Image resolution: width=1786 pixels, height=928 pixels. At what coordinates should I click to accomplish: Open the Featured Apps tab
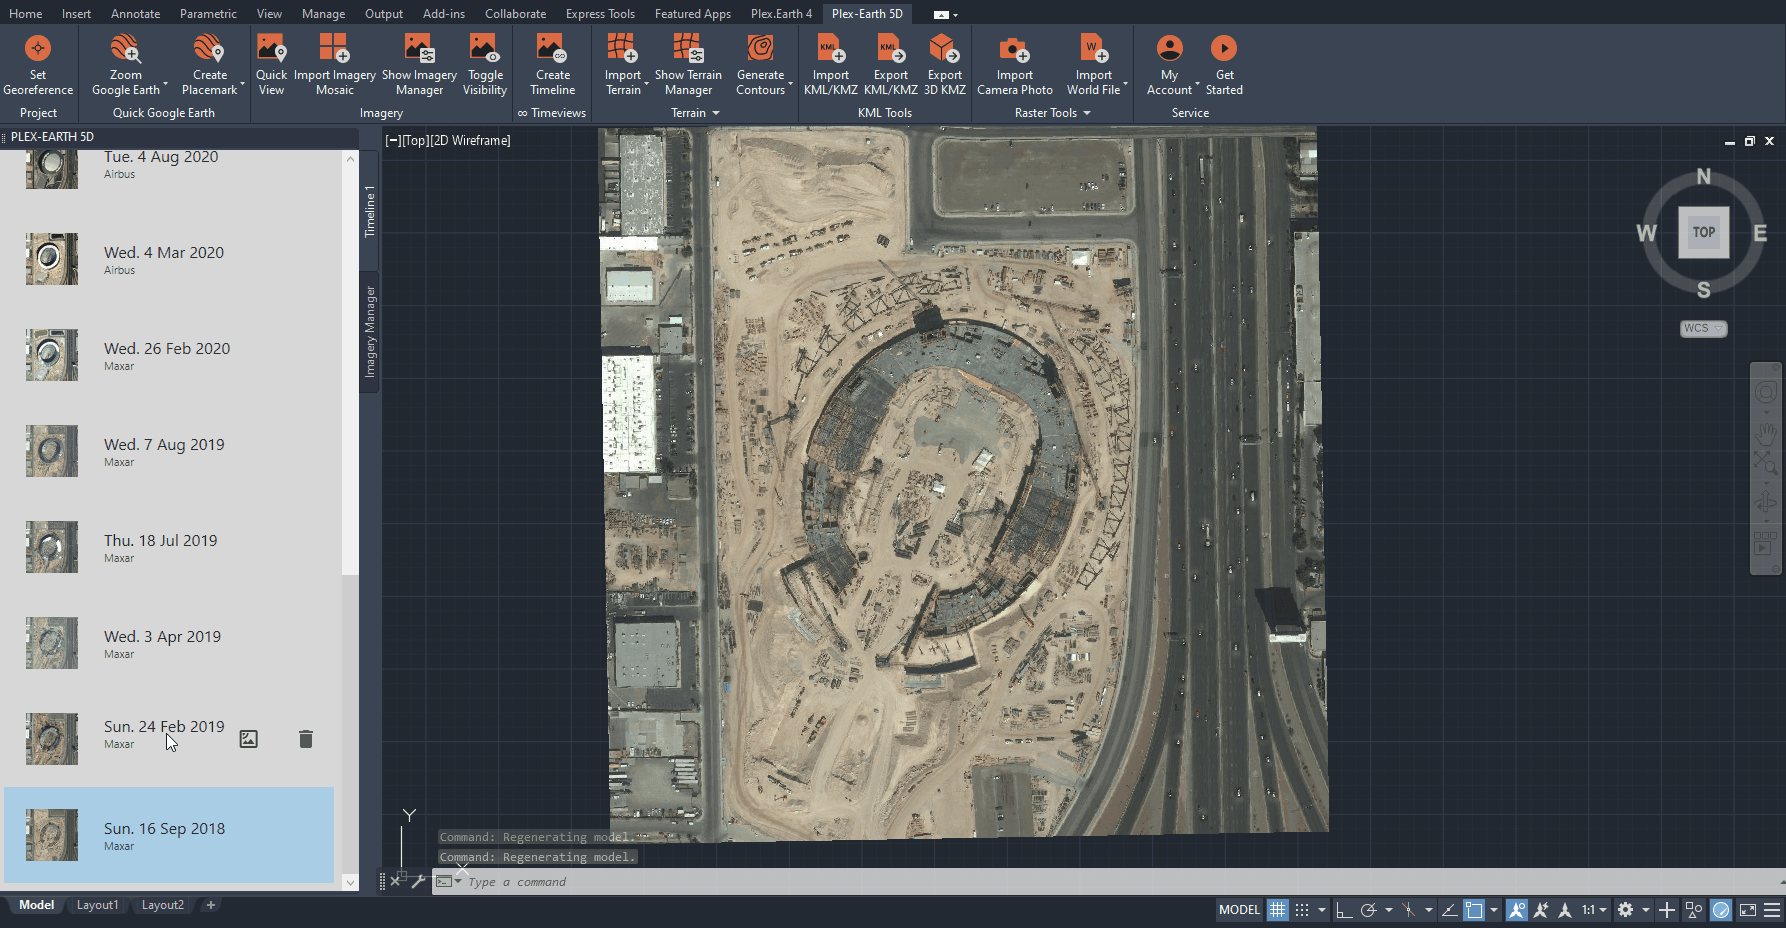(x=692, y=13)
